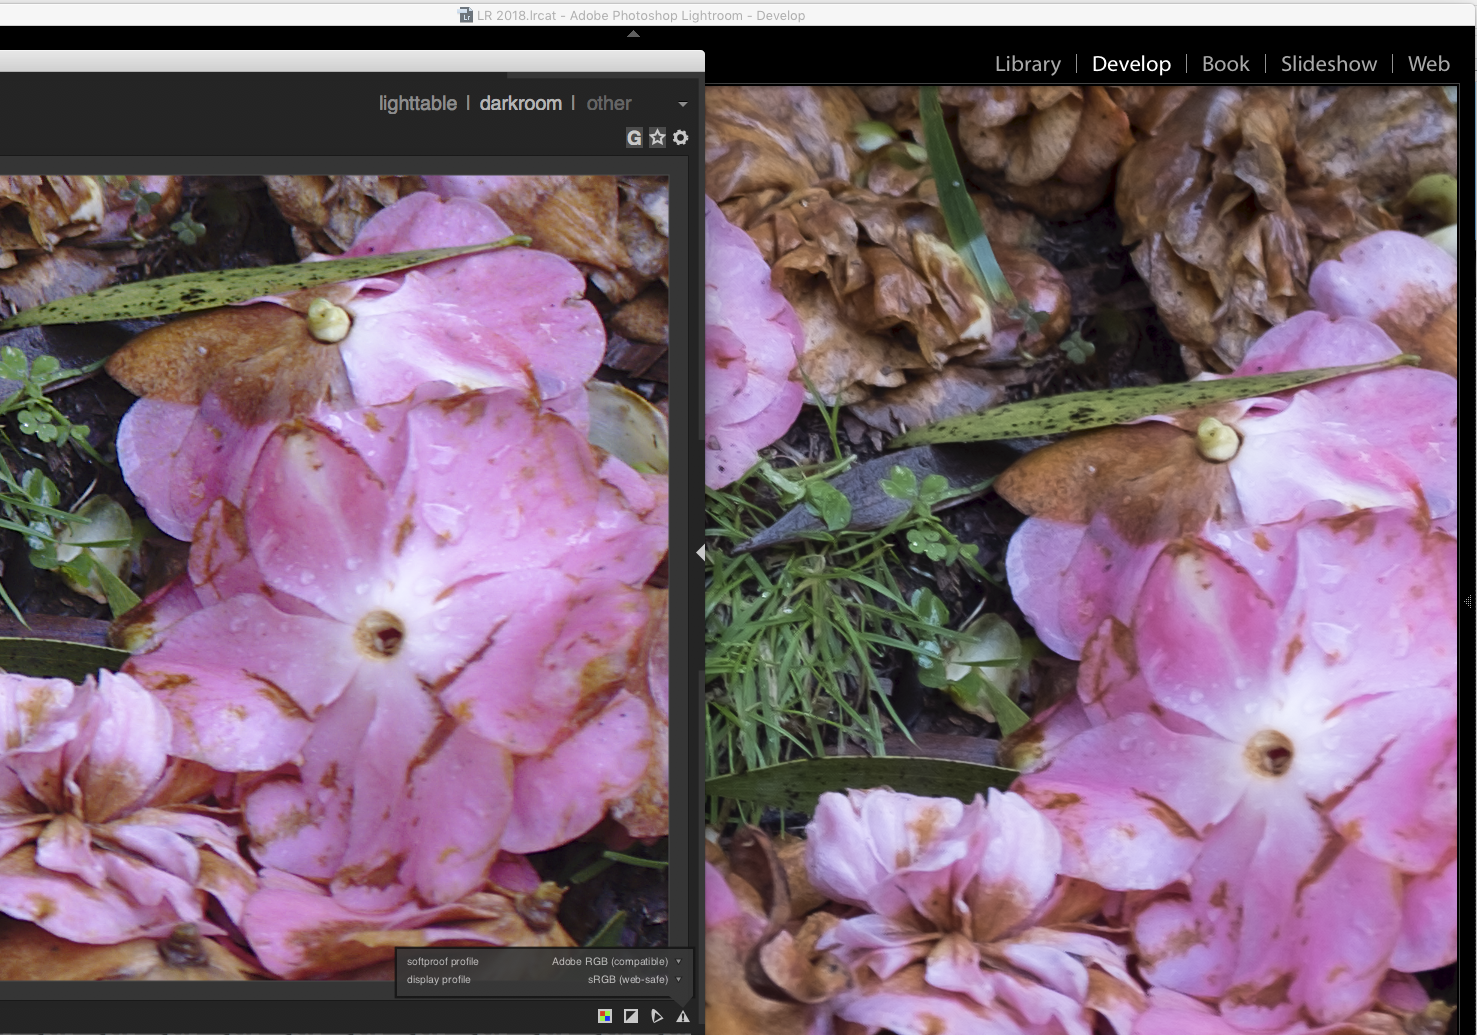
Task: Open the other views link
Action: tap(608, 103)
